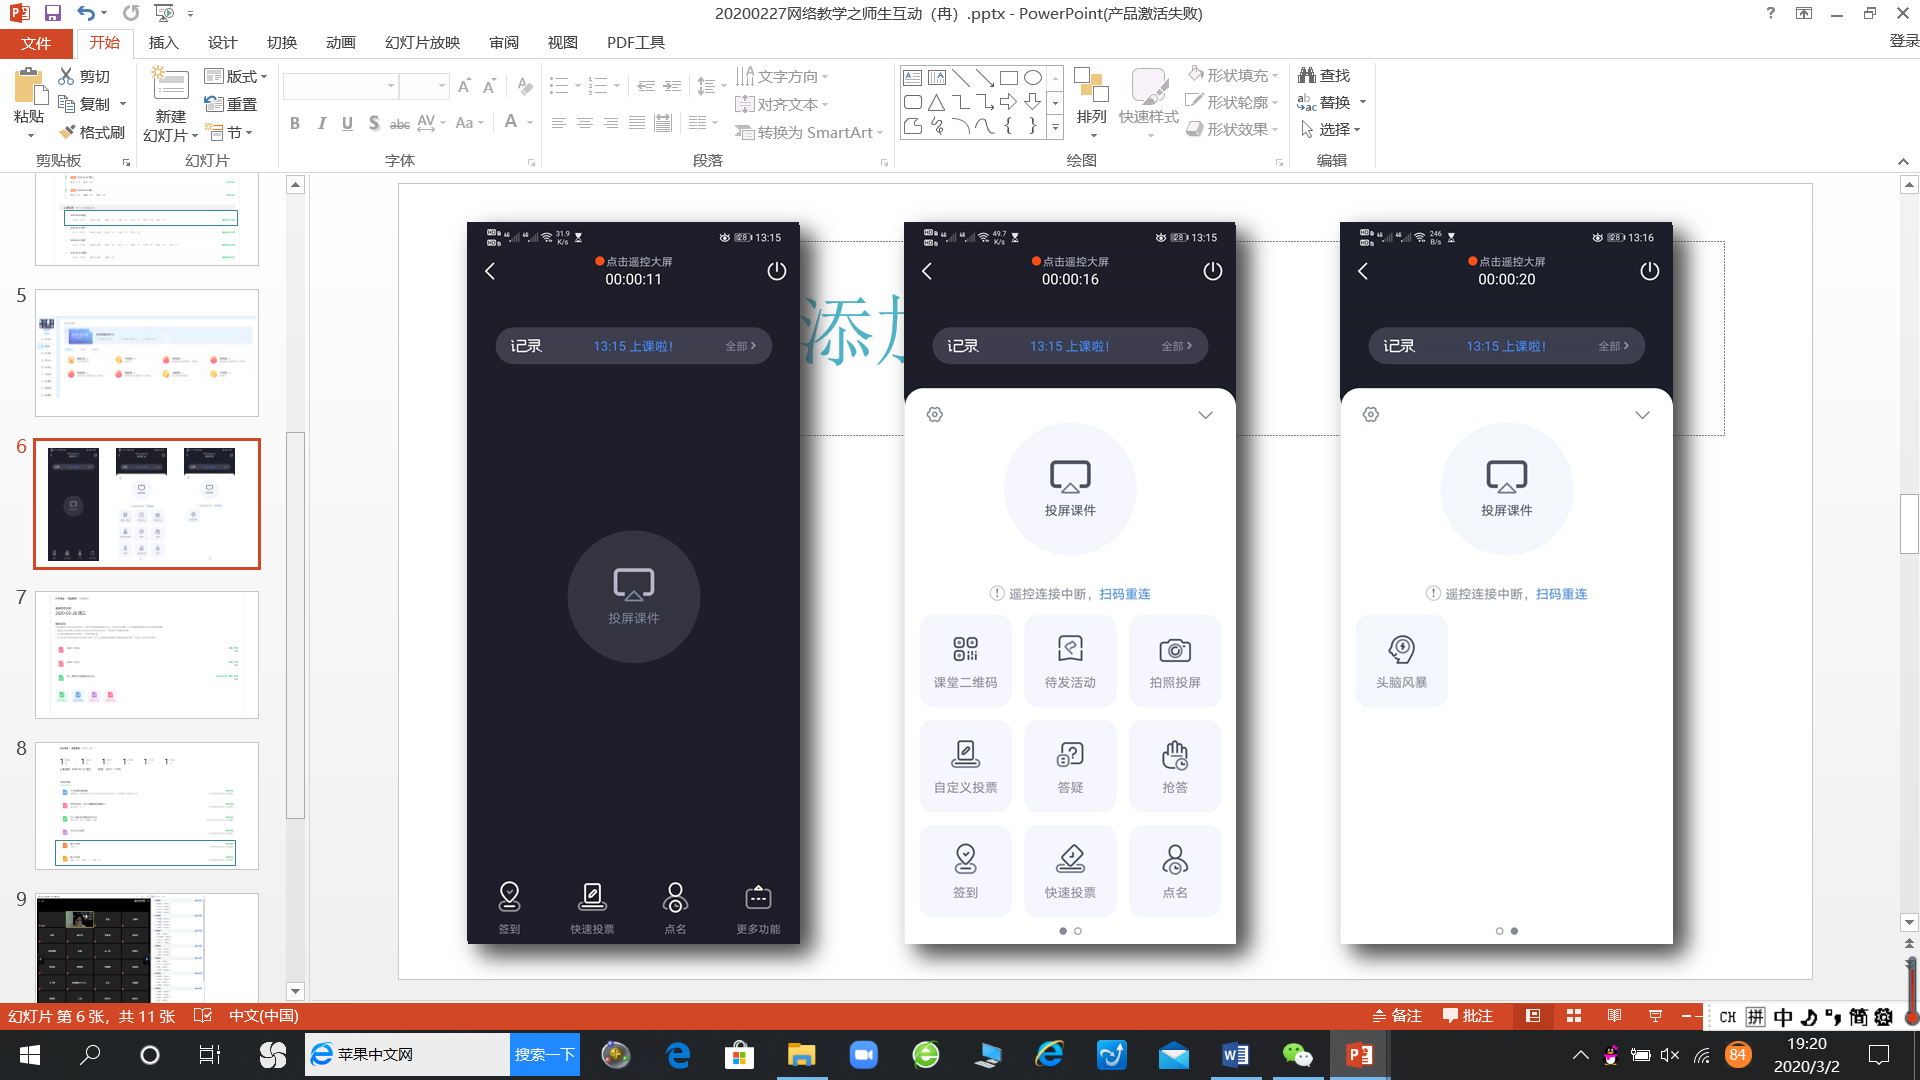Toggle Strikethrough formatting
1920x1080 pixels.
pos(399,123)
